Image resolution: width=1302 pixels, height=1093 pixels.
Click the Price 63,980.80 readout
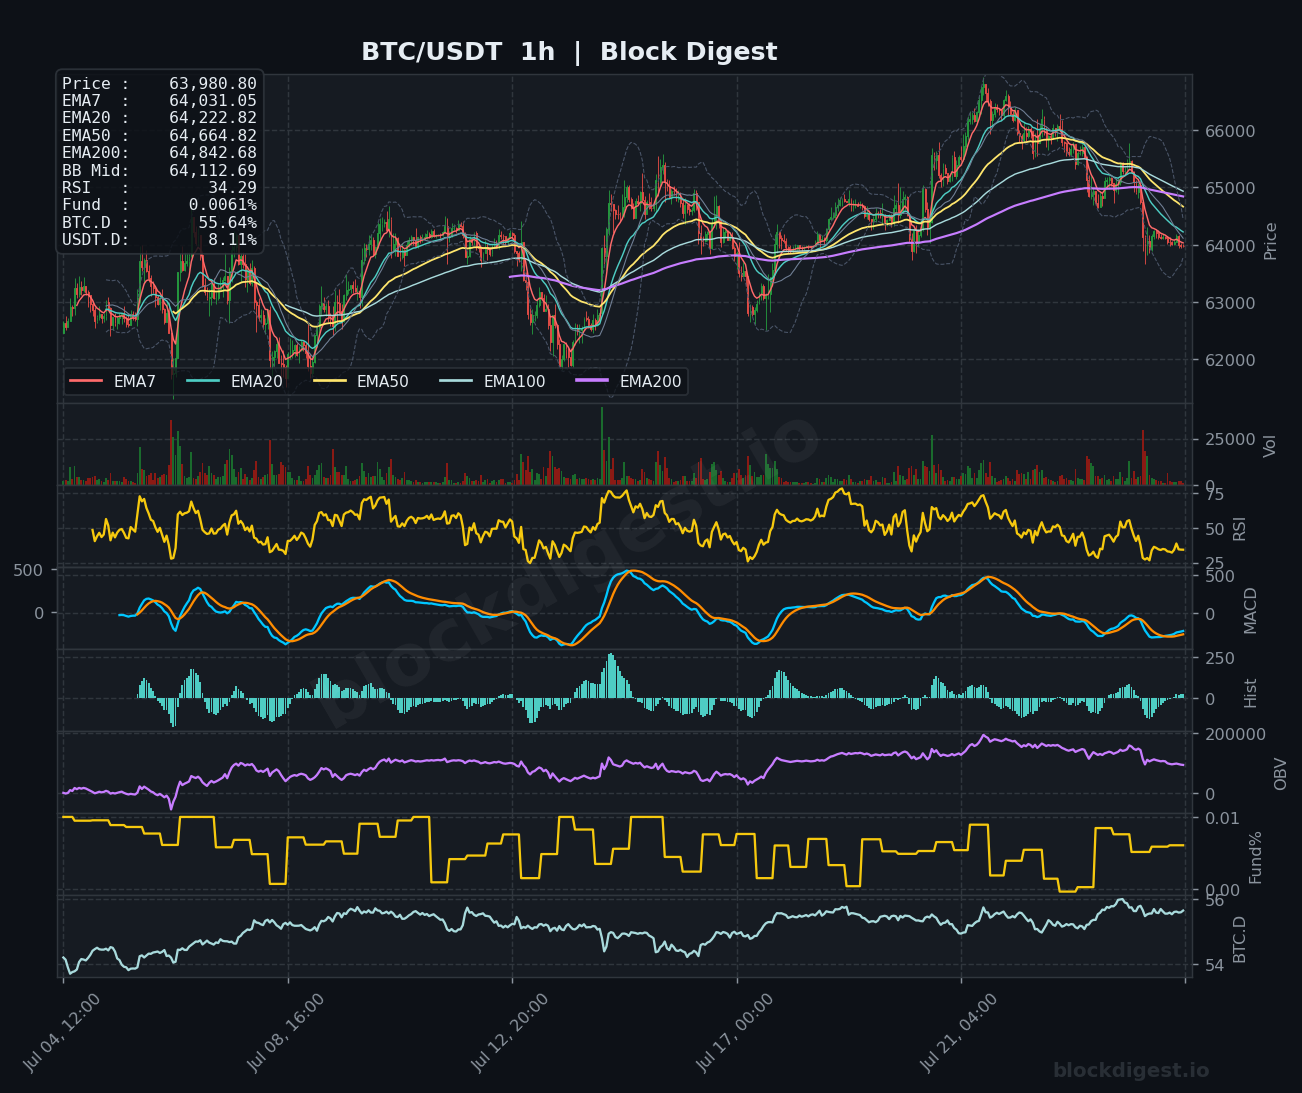(x=159, y=84)
